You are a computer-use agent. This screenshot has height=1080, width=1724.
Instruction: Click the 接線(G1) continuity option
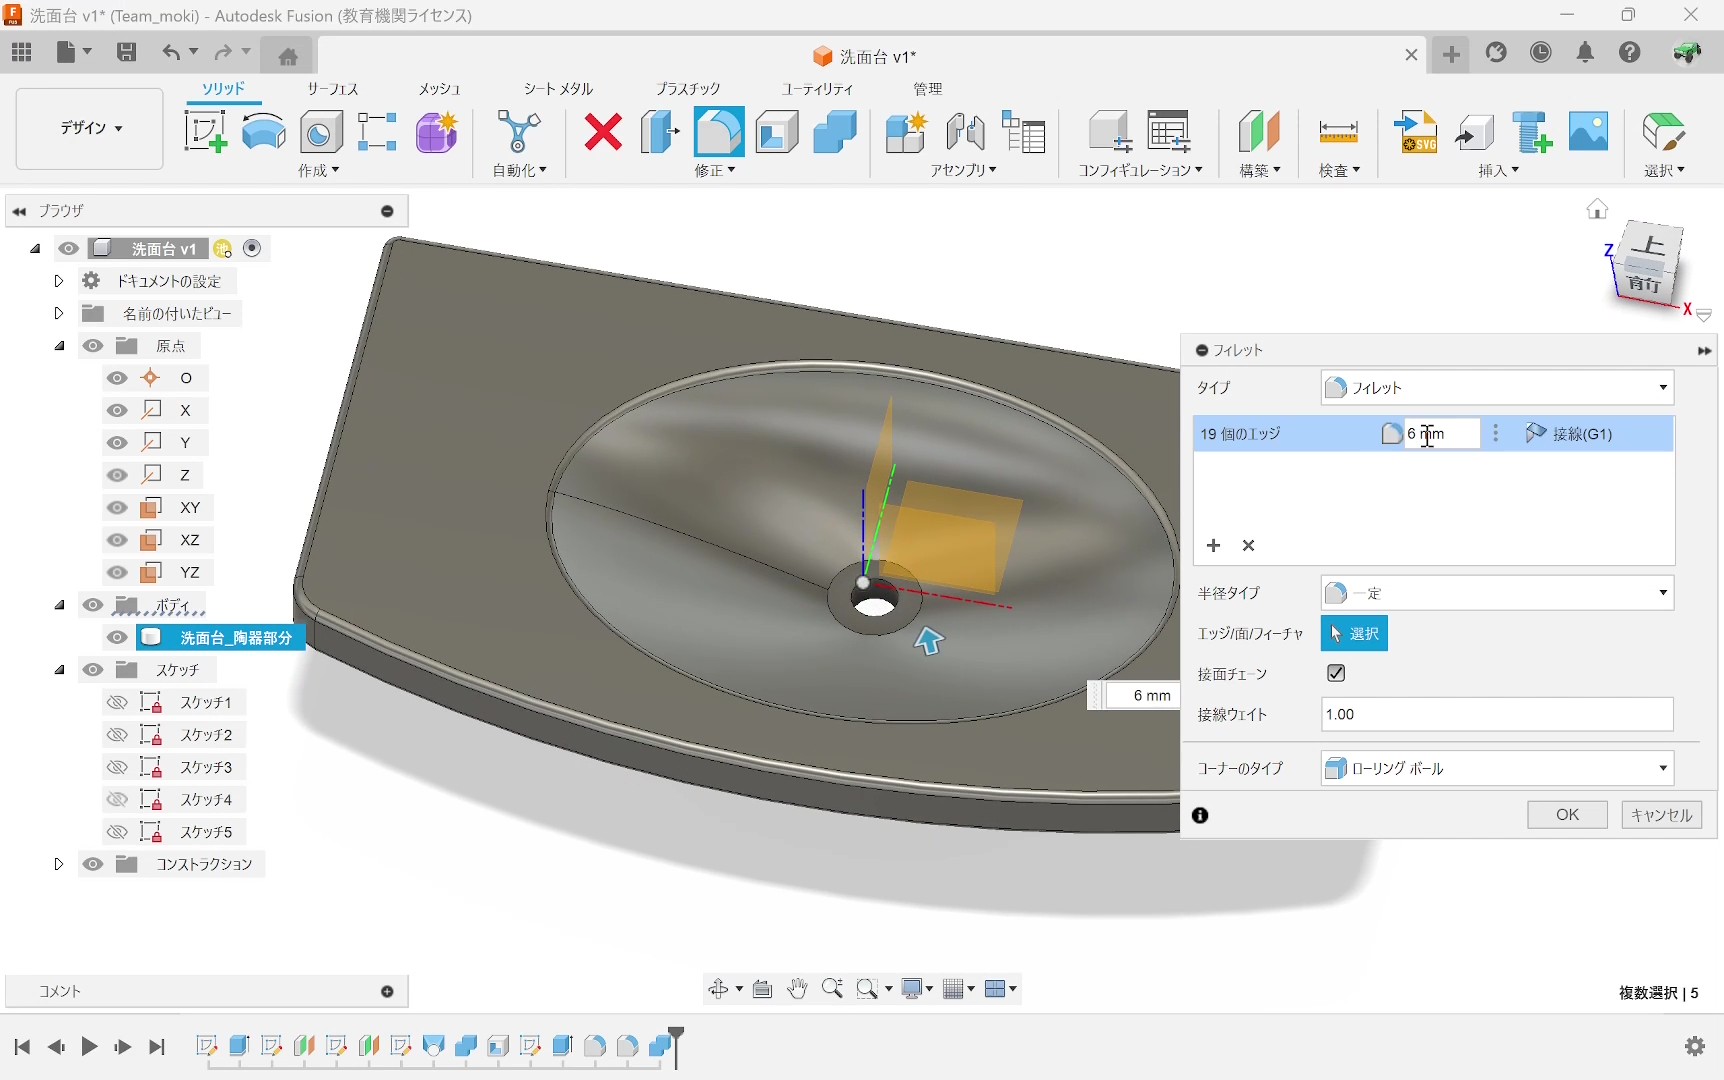1570,434
